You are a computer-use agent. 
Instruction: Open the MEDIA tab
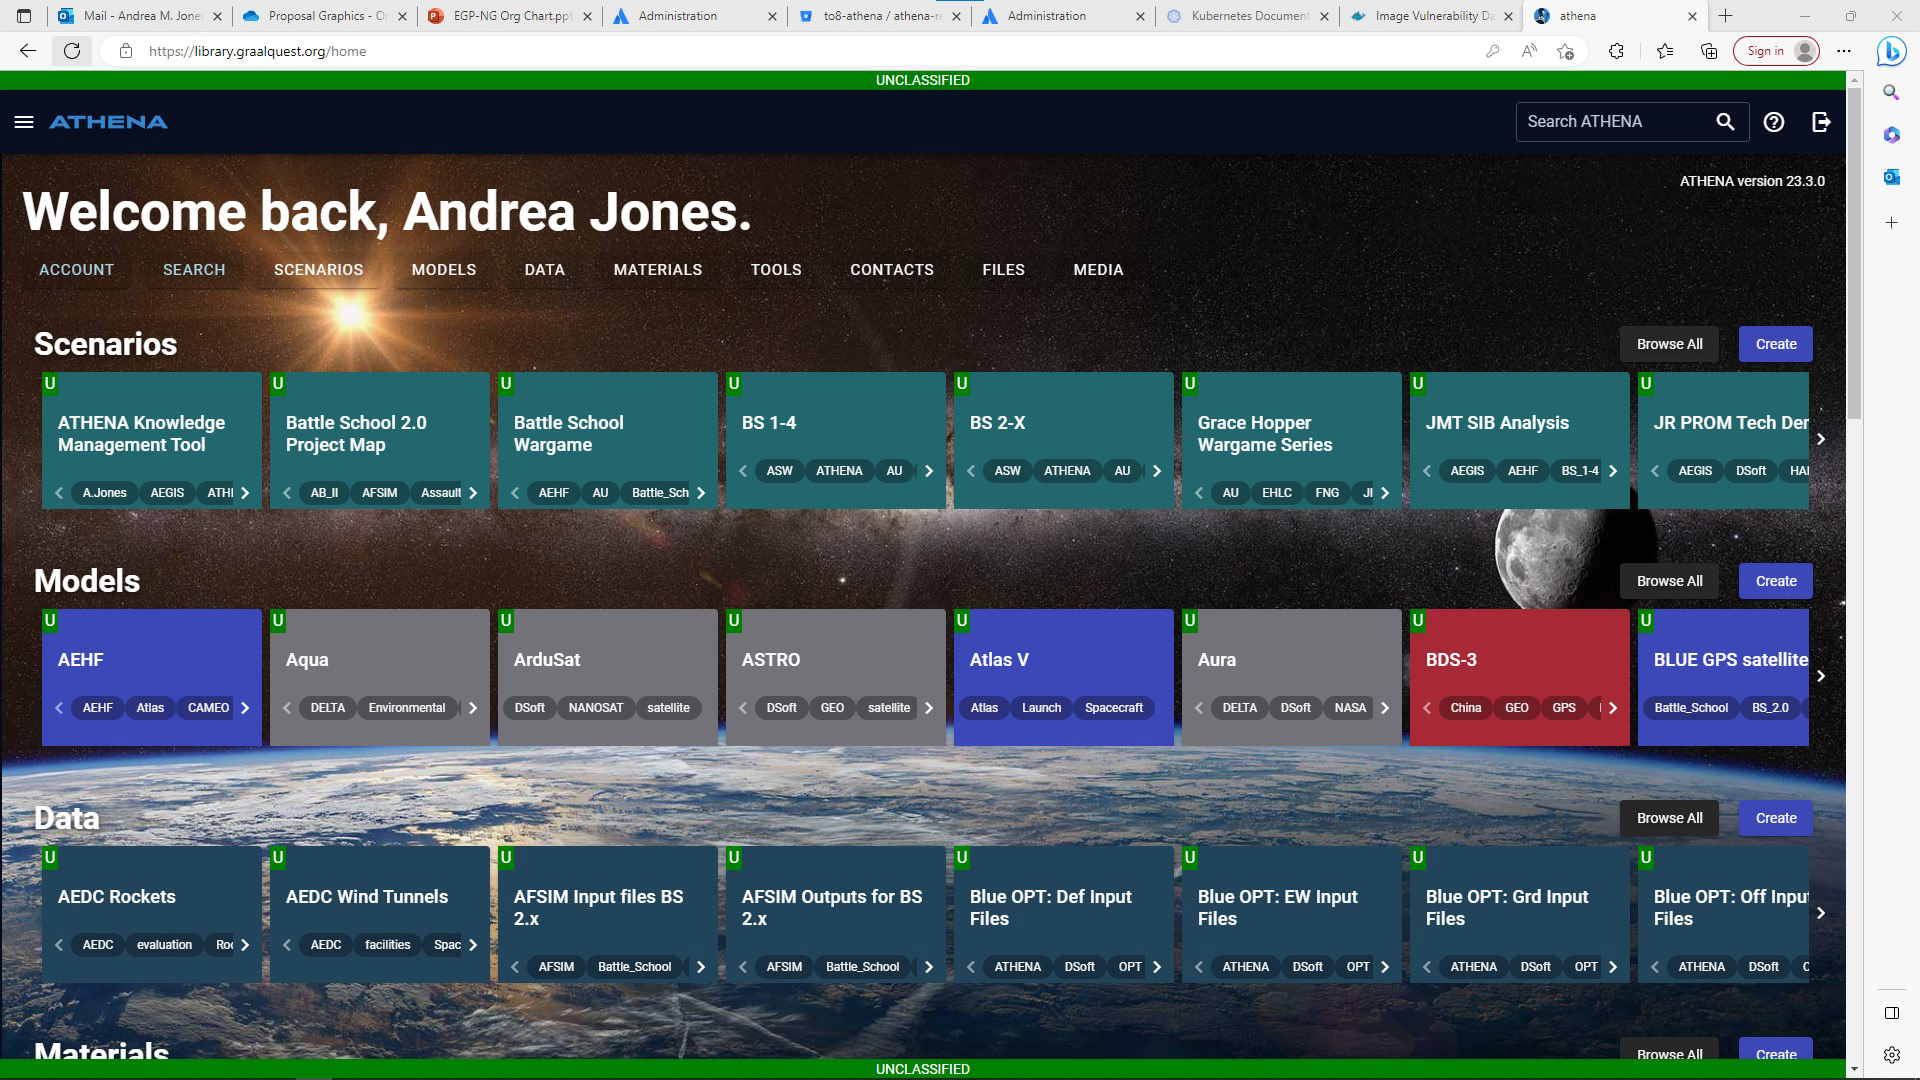tap(1098, 270)
